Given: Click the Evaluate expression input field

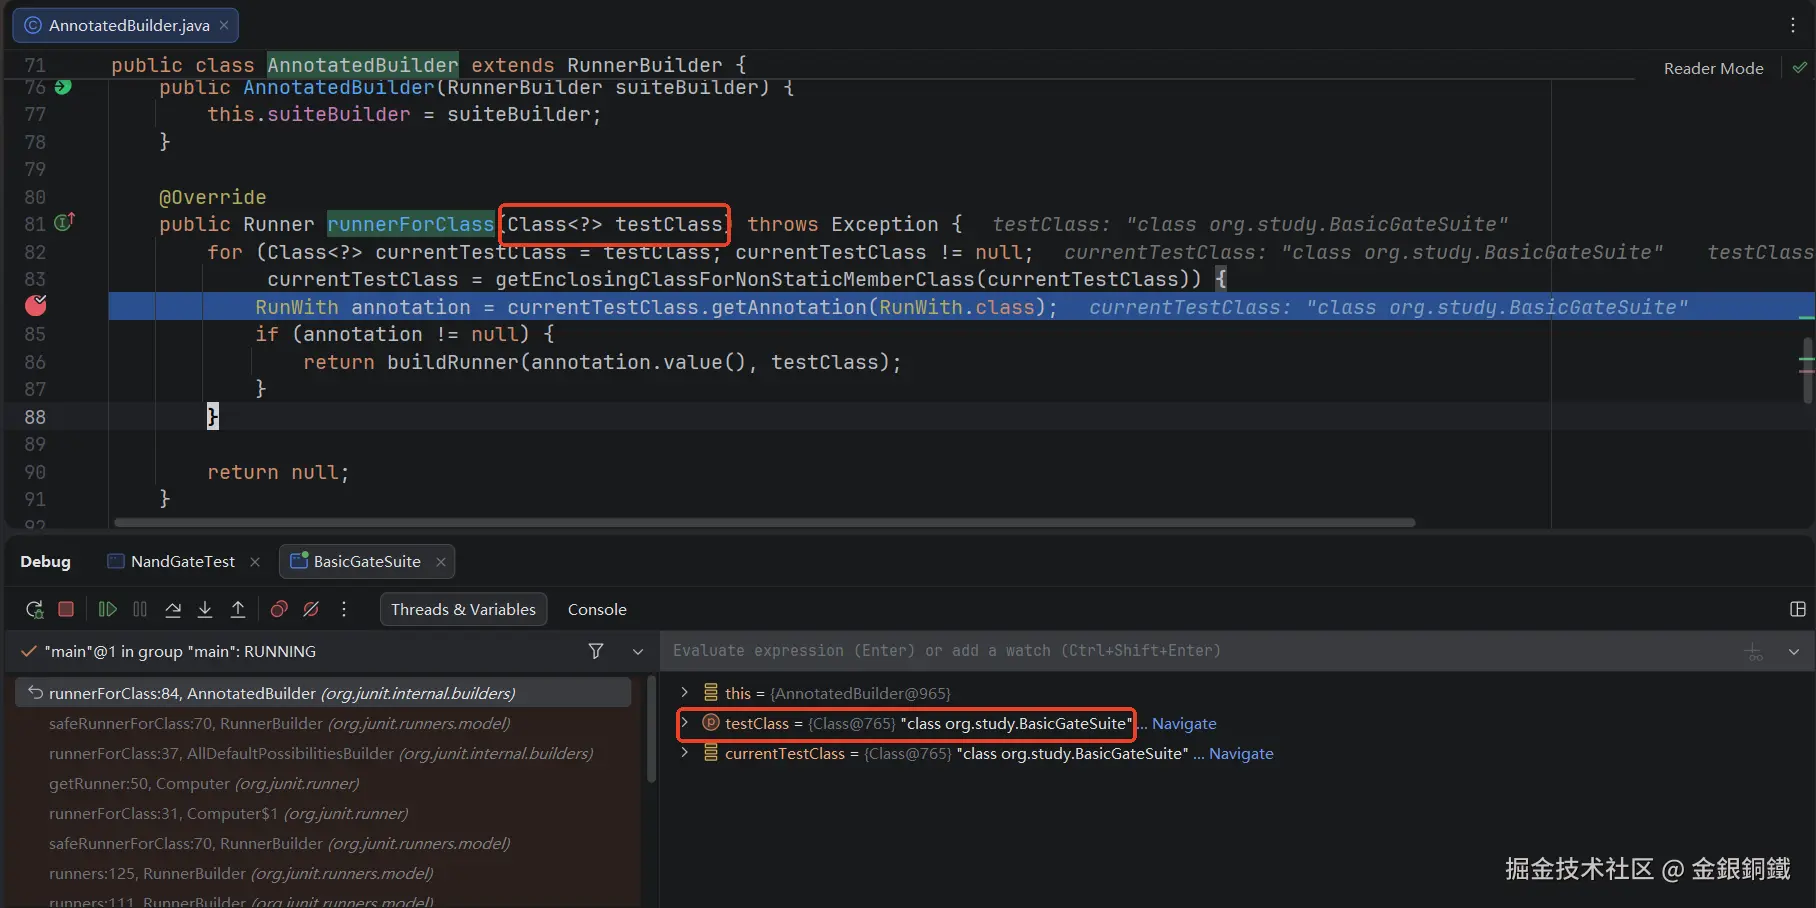Looking at the screenshot, I should pyautogui.click(x=1200, y=651).
